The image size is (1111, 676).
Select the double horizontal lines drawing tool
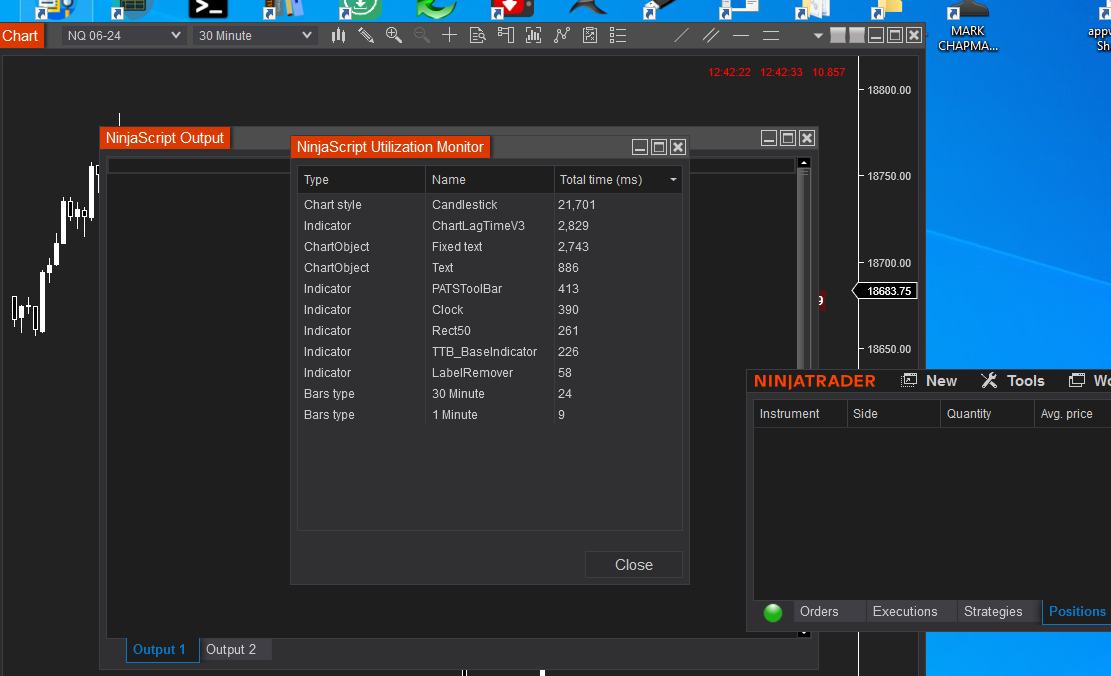[x=771, y=35]
